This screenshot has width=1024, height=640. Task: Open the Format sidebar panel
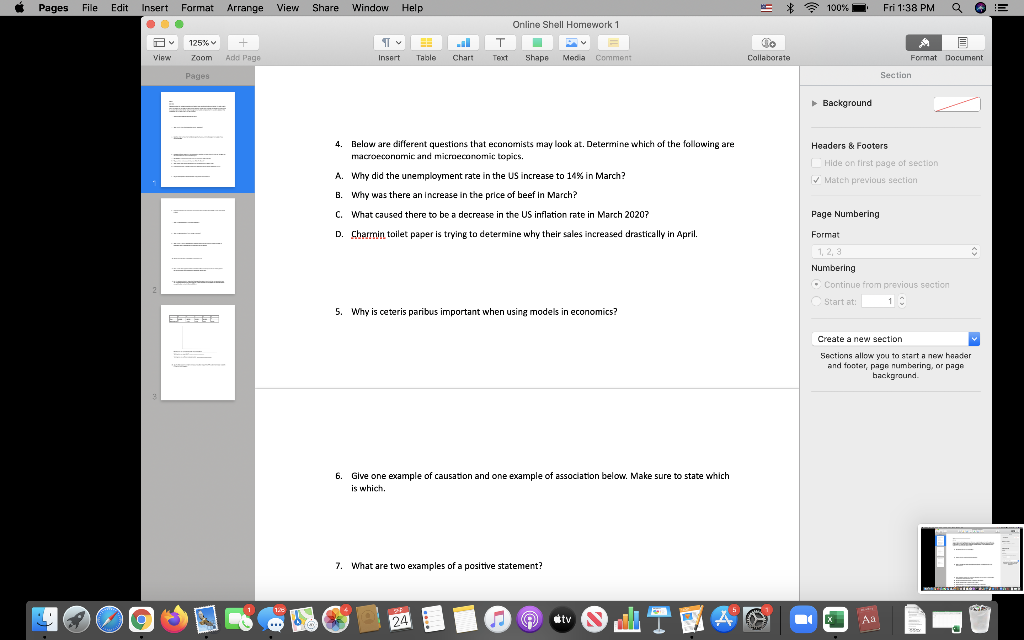[x=922, y=42]
